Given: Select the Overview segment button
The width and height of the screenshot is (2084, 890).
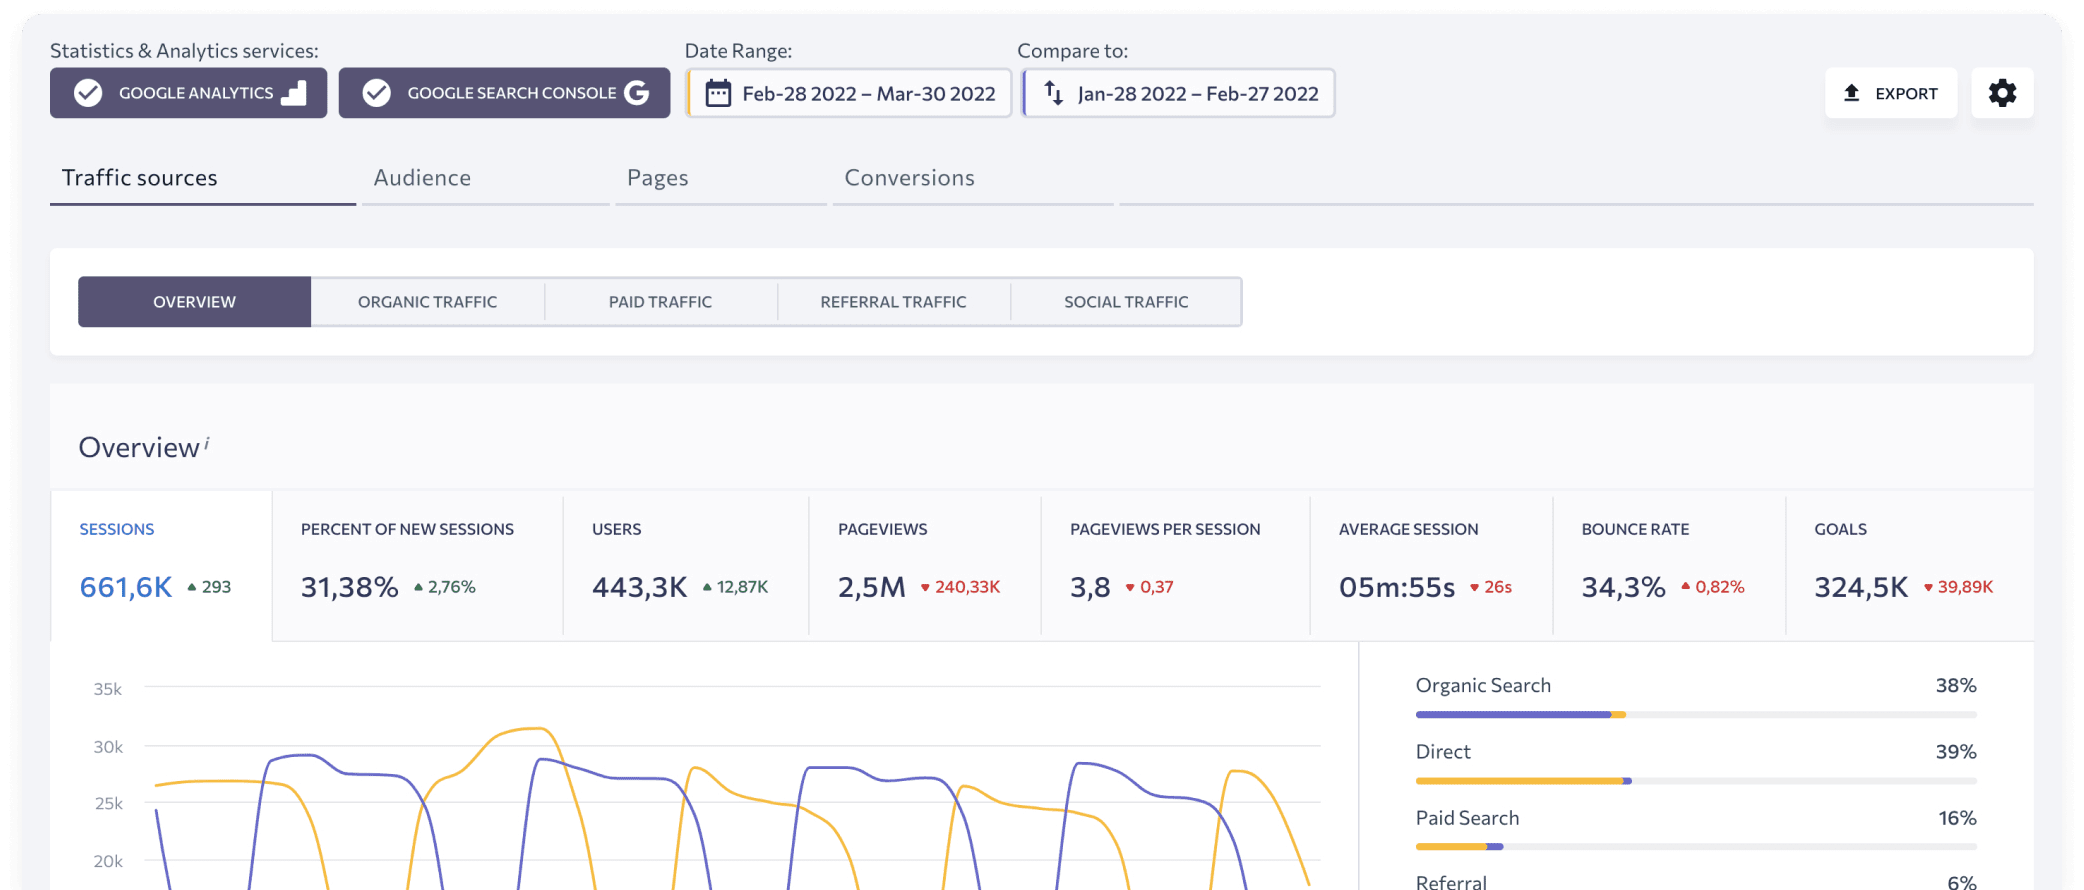Looking at the screenshot, I should pyautogui.click(x=195, y=302).
